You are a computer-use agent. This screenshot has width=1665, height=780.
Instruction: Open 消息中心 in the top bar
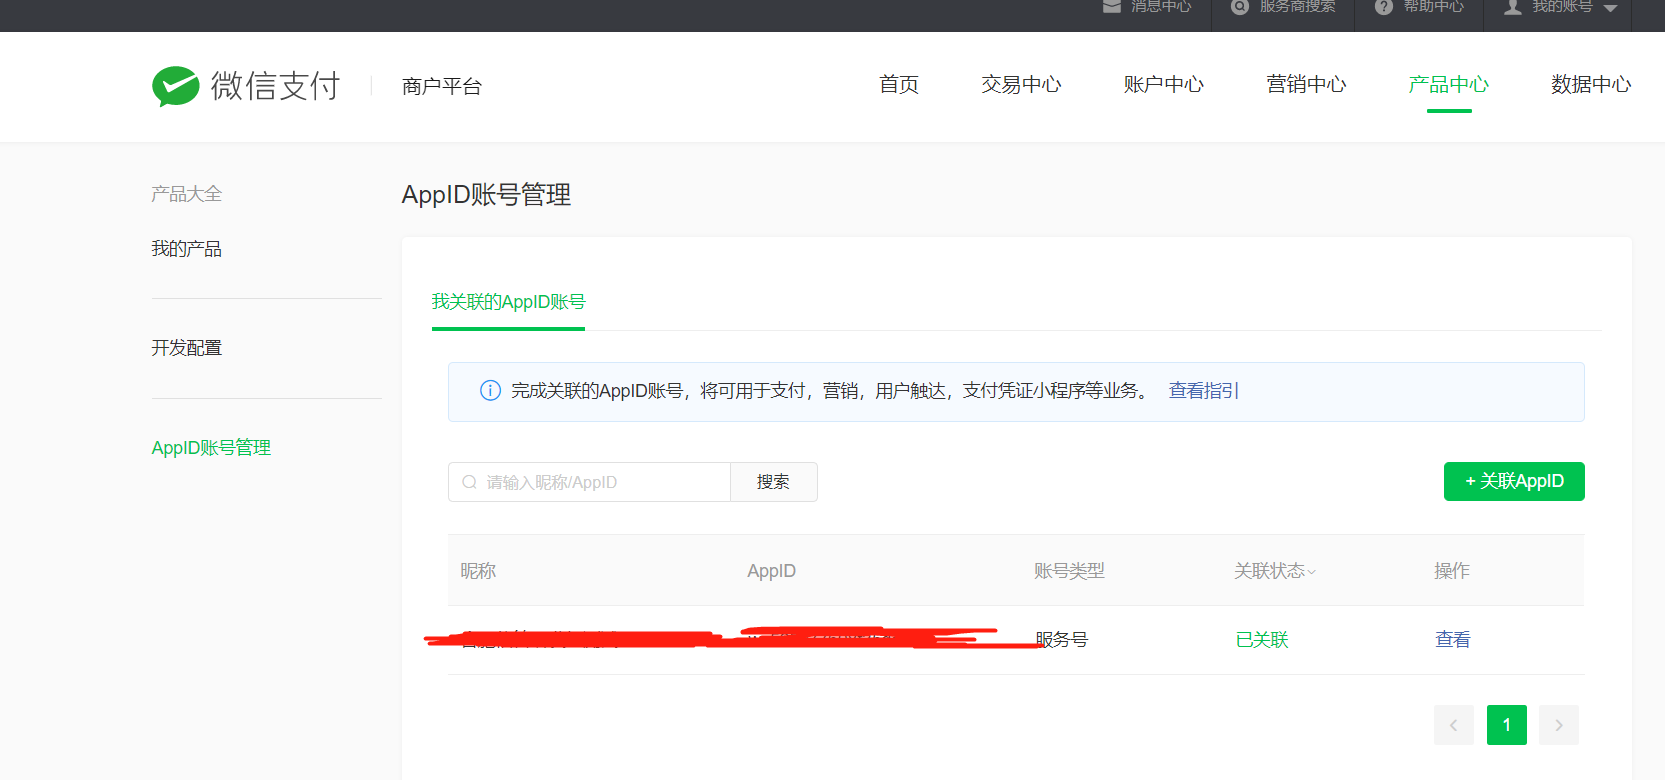(x=1161, y=6)
